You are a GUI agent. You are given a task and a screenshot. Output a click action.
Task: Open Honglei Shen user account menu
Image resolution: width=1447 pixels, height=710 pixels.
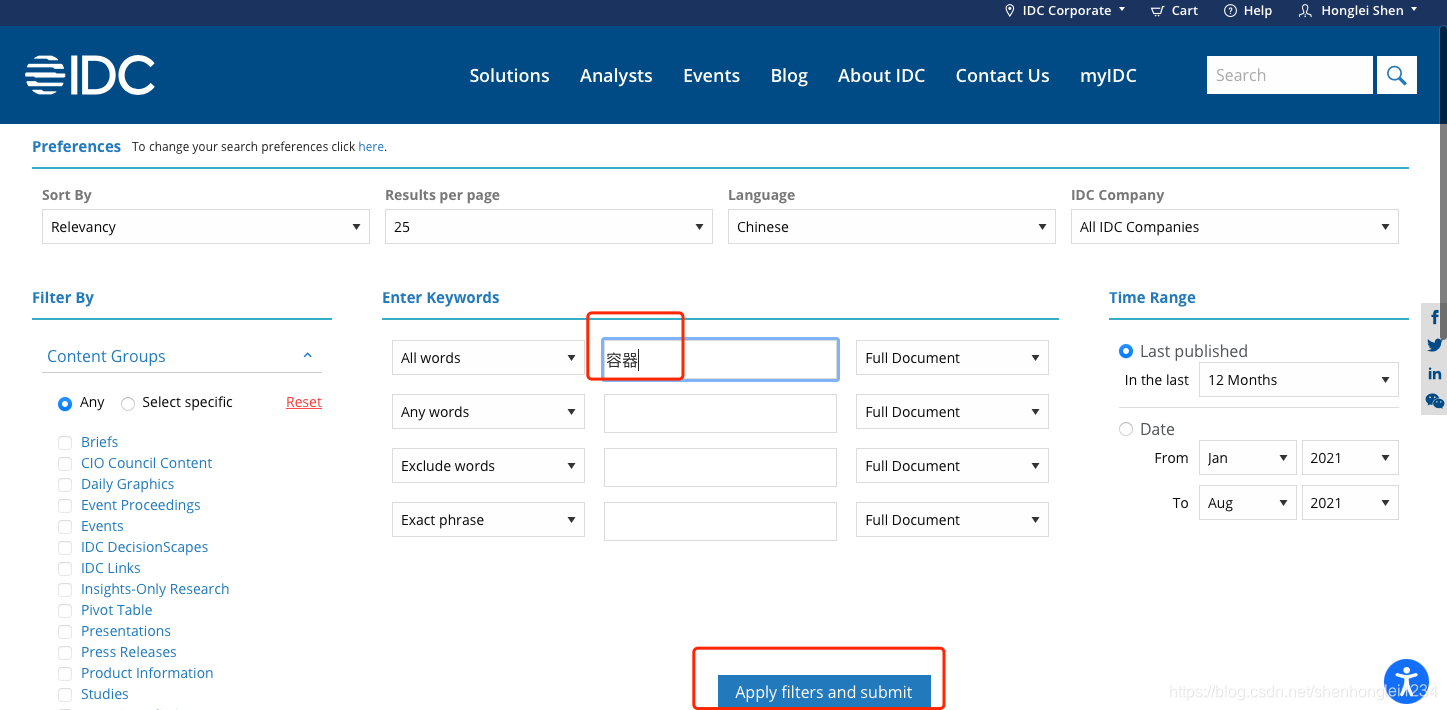pos(1357,11)
